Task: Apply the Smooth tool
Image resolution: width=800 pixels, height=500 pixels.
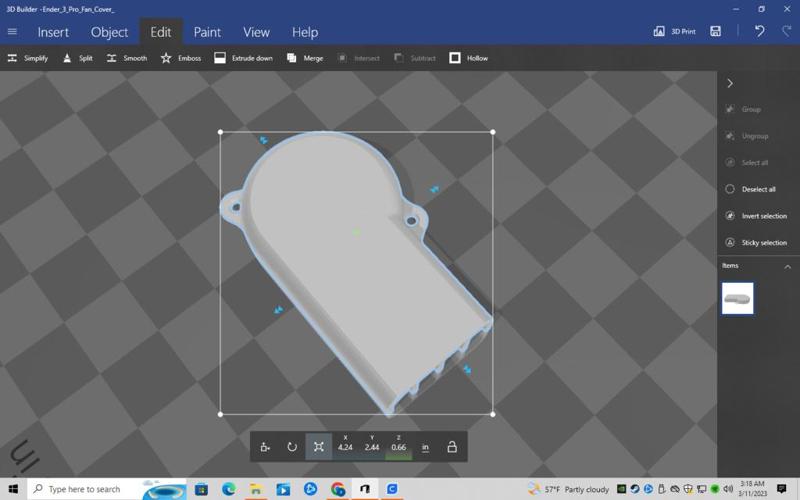Action: pos(127,58)
